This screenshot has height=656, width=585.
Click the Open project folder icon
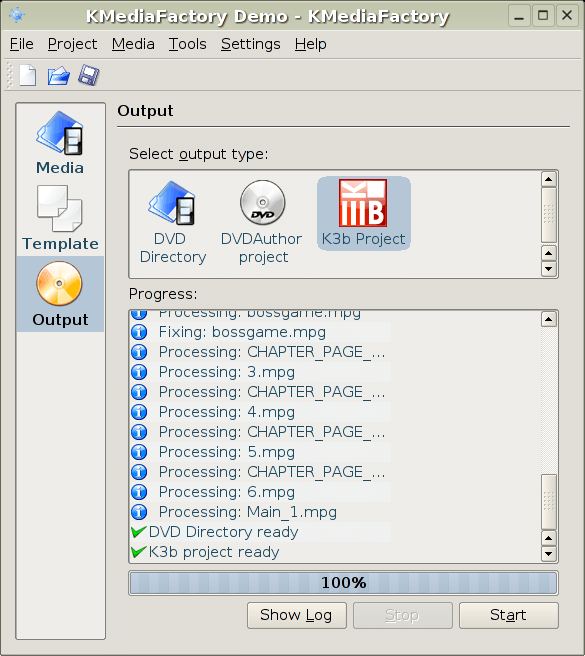tap(58, 76)
